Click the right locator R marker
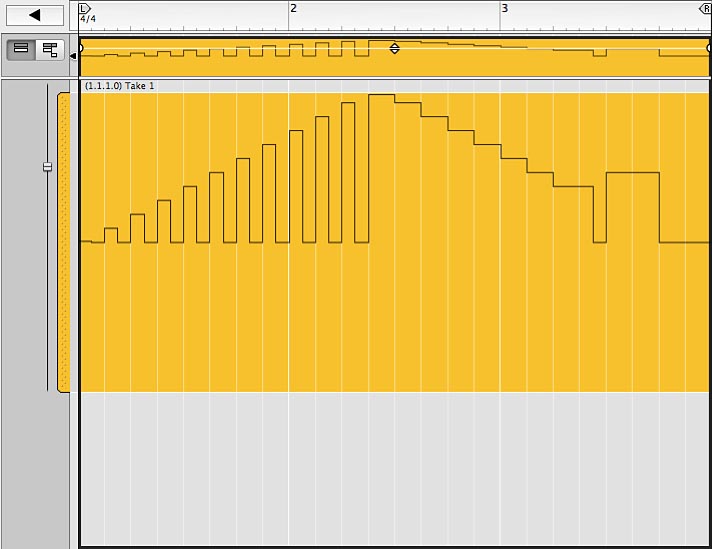 point(704,8)
